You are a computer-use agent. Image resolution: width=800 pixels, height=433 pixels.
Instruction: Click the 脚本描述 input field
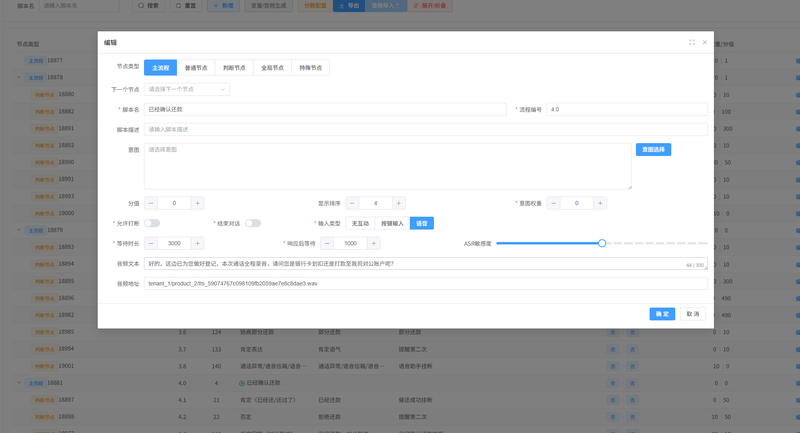pyautogui.click(x=425, y=129)
